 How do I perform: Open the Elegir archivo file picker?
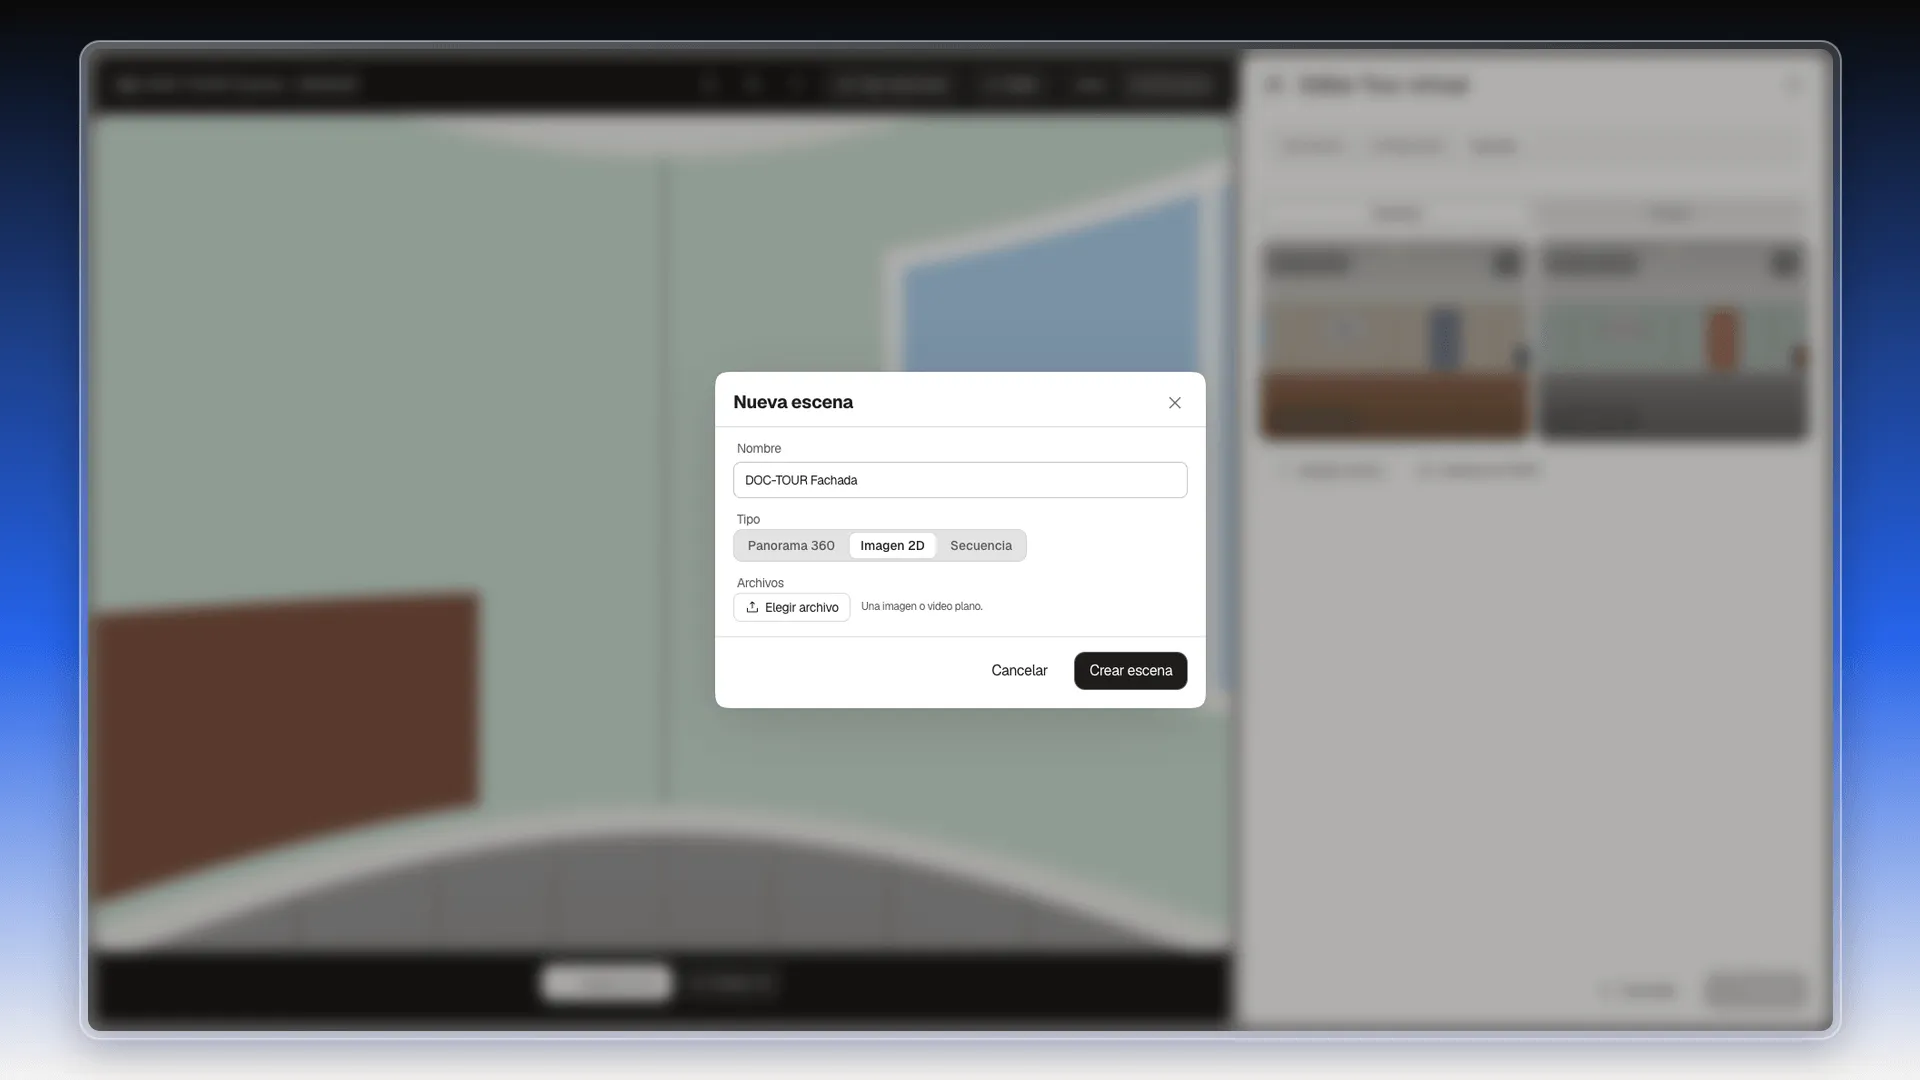(792, 607)
